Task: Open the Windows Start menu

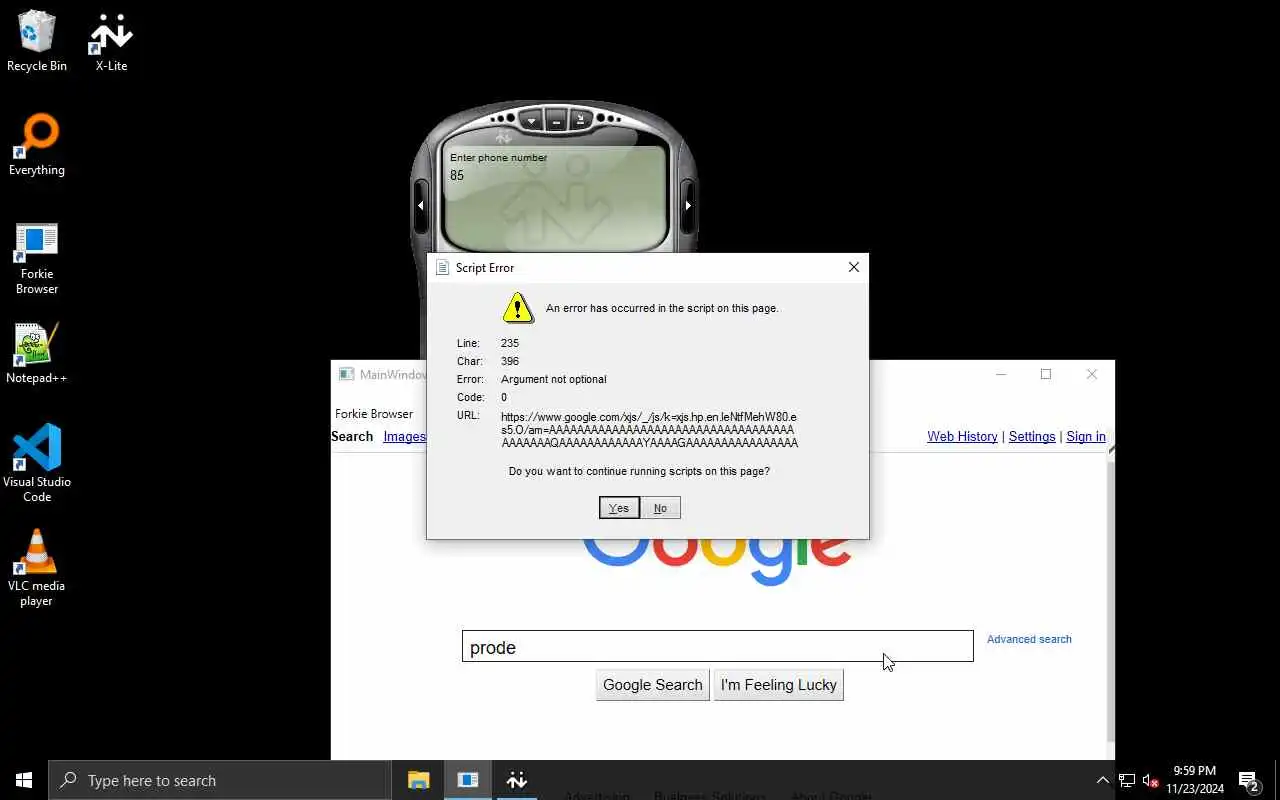Action: point(24,780)
